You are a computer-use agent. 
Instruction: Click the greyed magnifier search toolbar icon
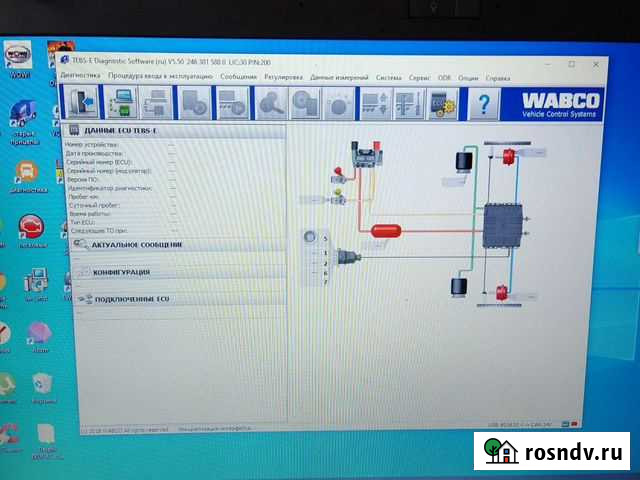point(271,103)
